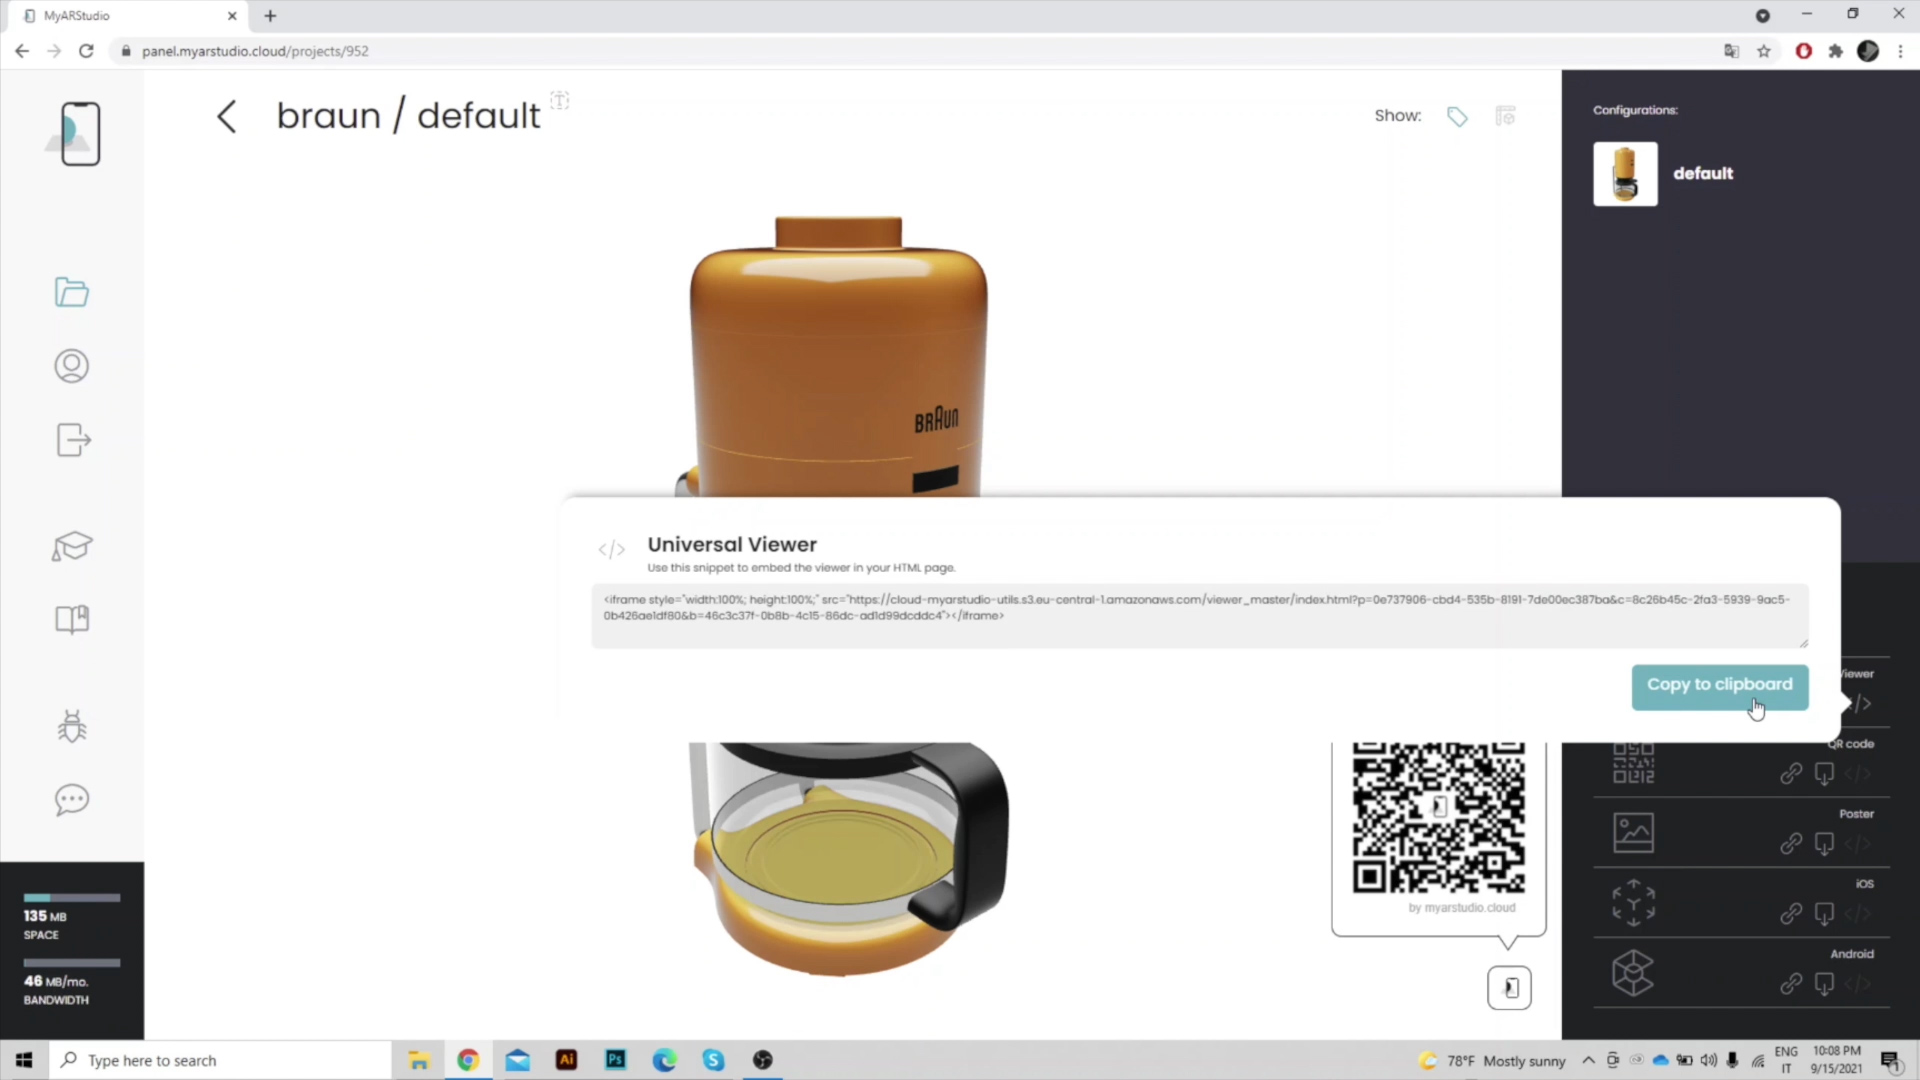Open the Chrome three-dot menu
The image size is (1920, 1080).
tap(1900, 51)
